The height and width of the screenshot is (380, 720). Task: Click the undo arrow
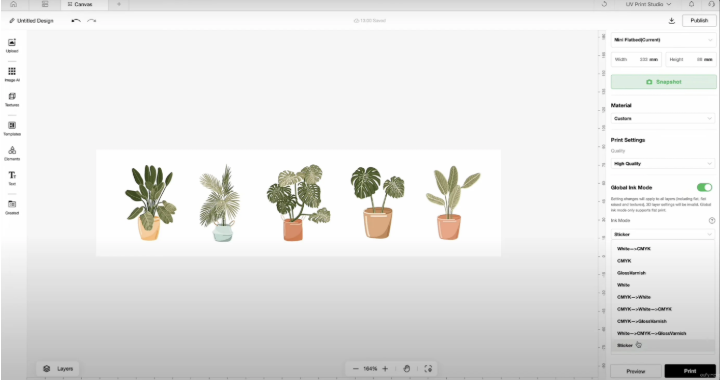[x=76, y=21]
